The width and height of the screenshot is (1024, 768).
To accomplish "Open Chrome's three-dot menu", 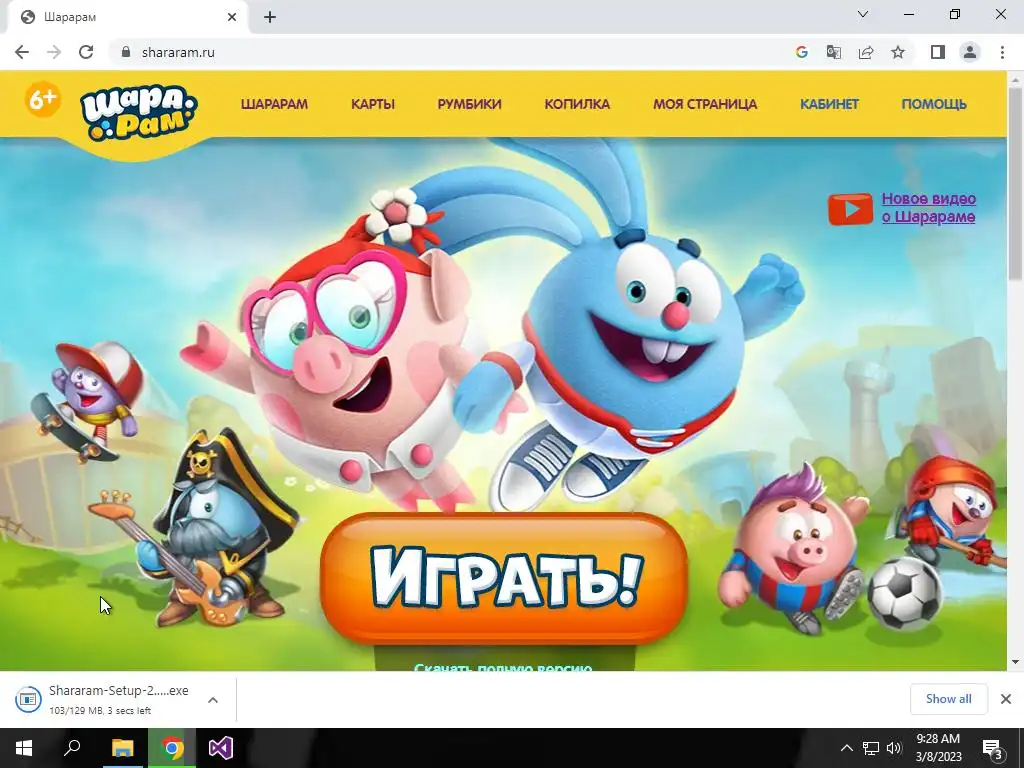I will [1002, 52].
